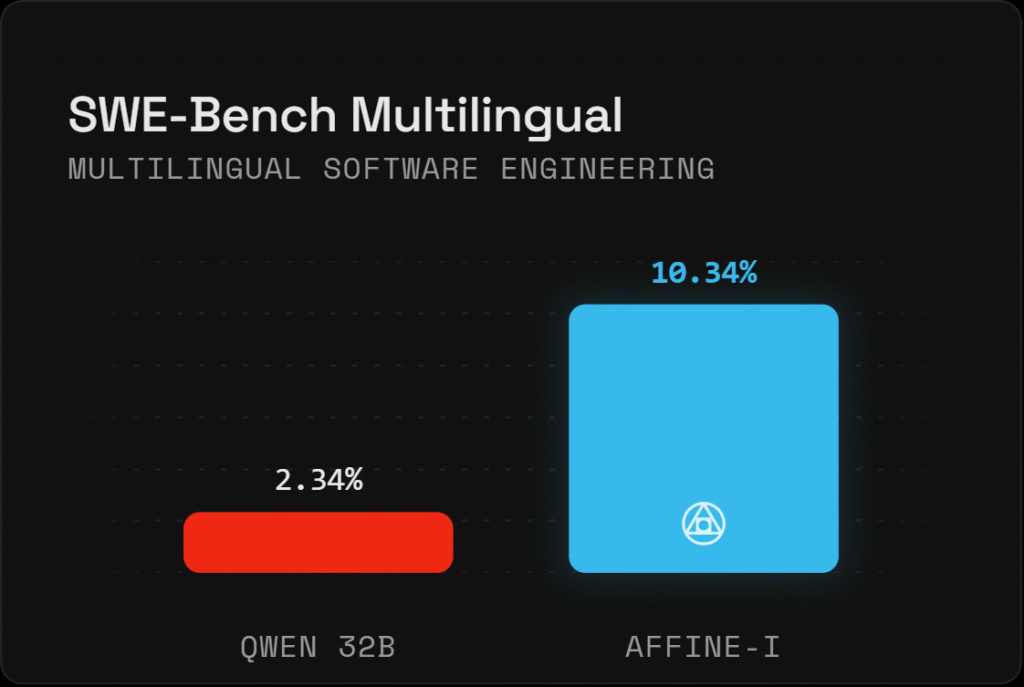Click the AFFINE-I axis label
The width and height of the screenshot is (1024, 687).
click(703, 648)
